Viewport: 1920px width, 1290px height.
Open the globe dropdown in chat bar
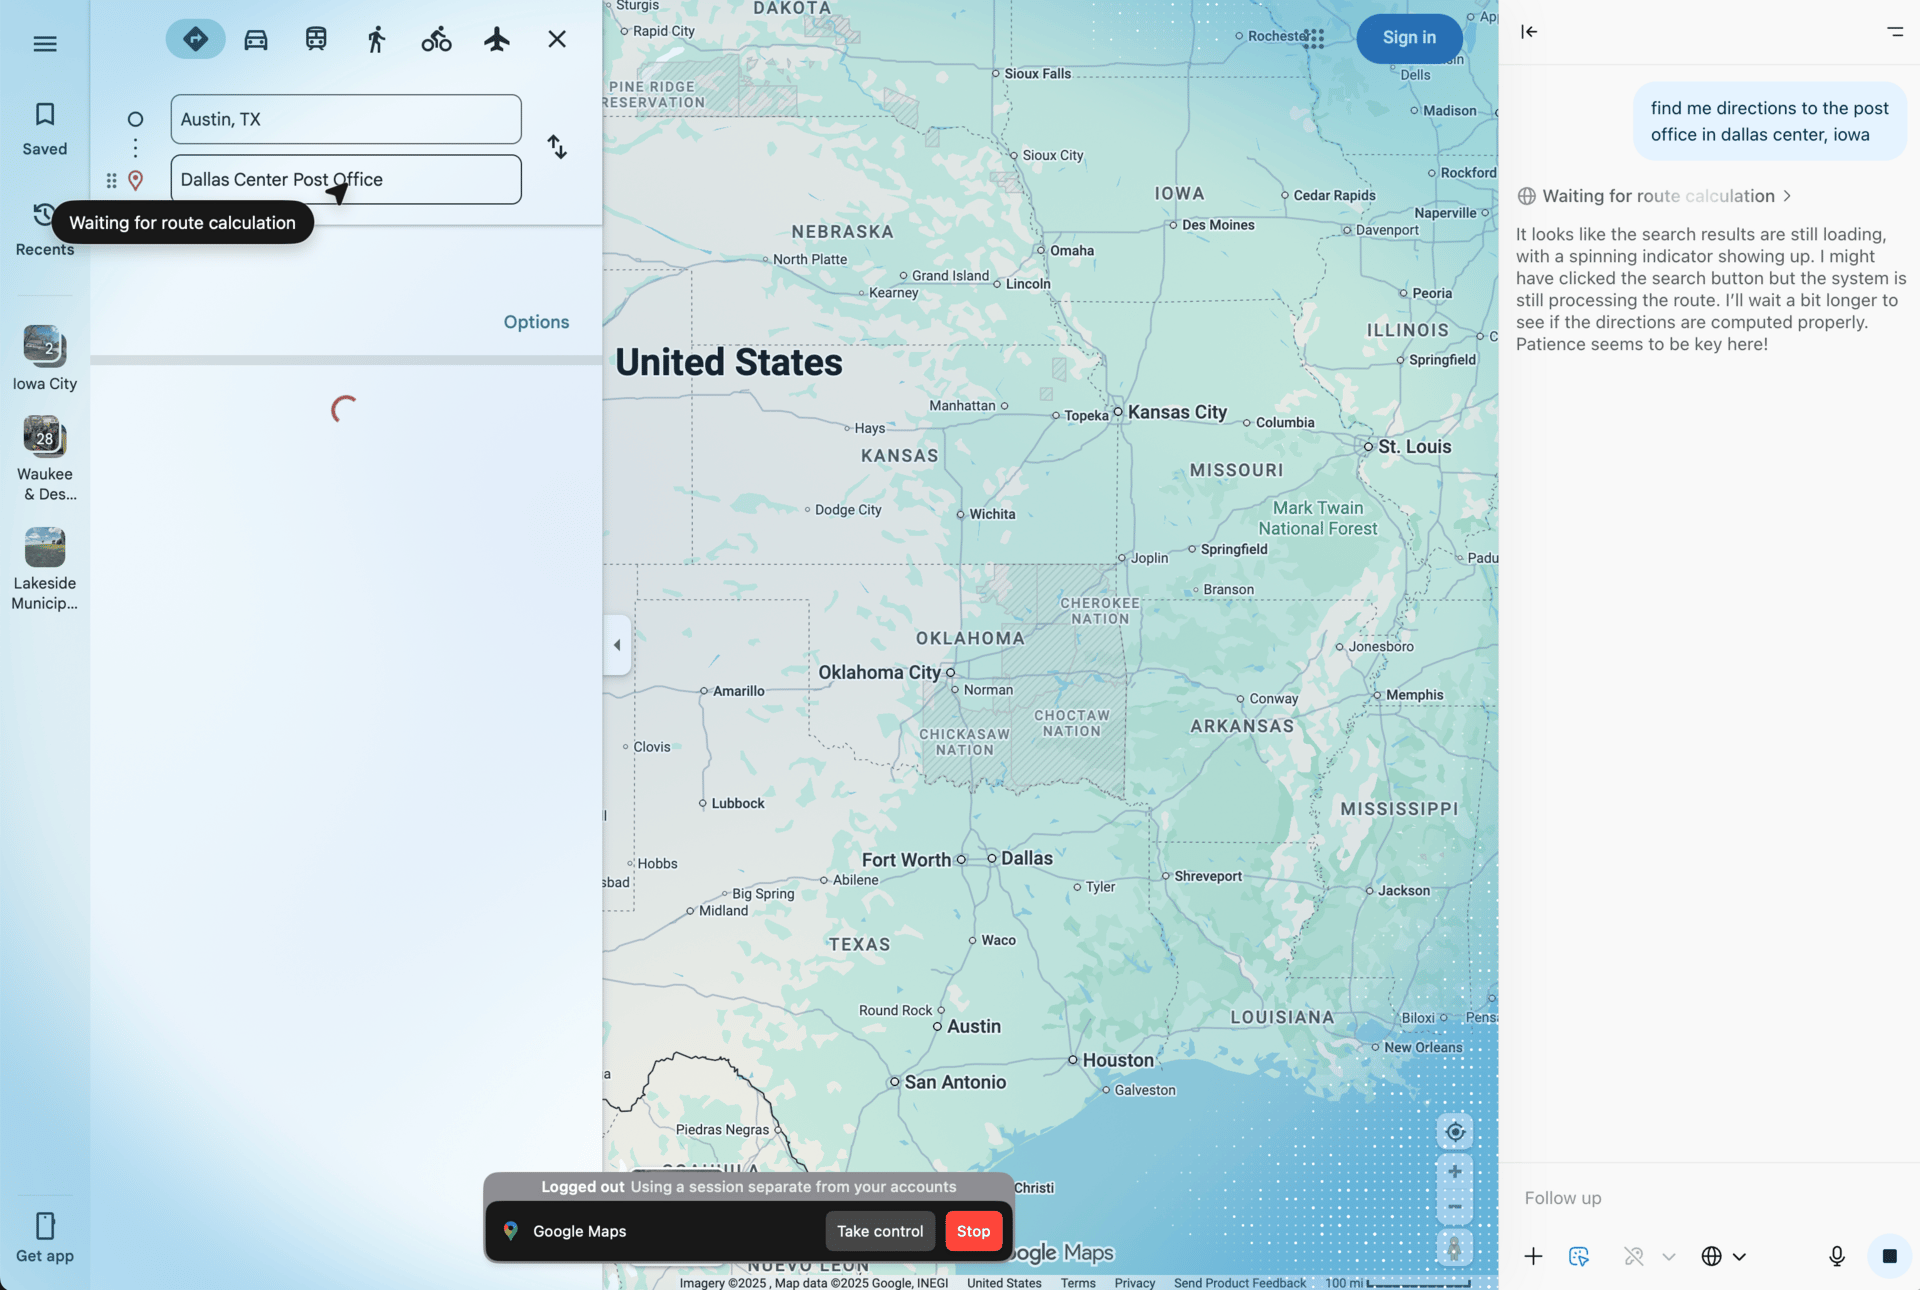tap(1723, 1256)
